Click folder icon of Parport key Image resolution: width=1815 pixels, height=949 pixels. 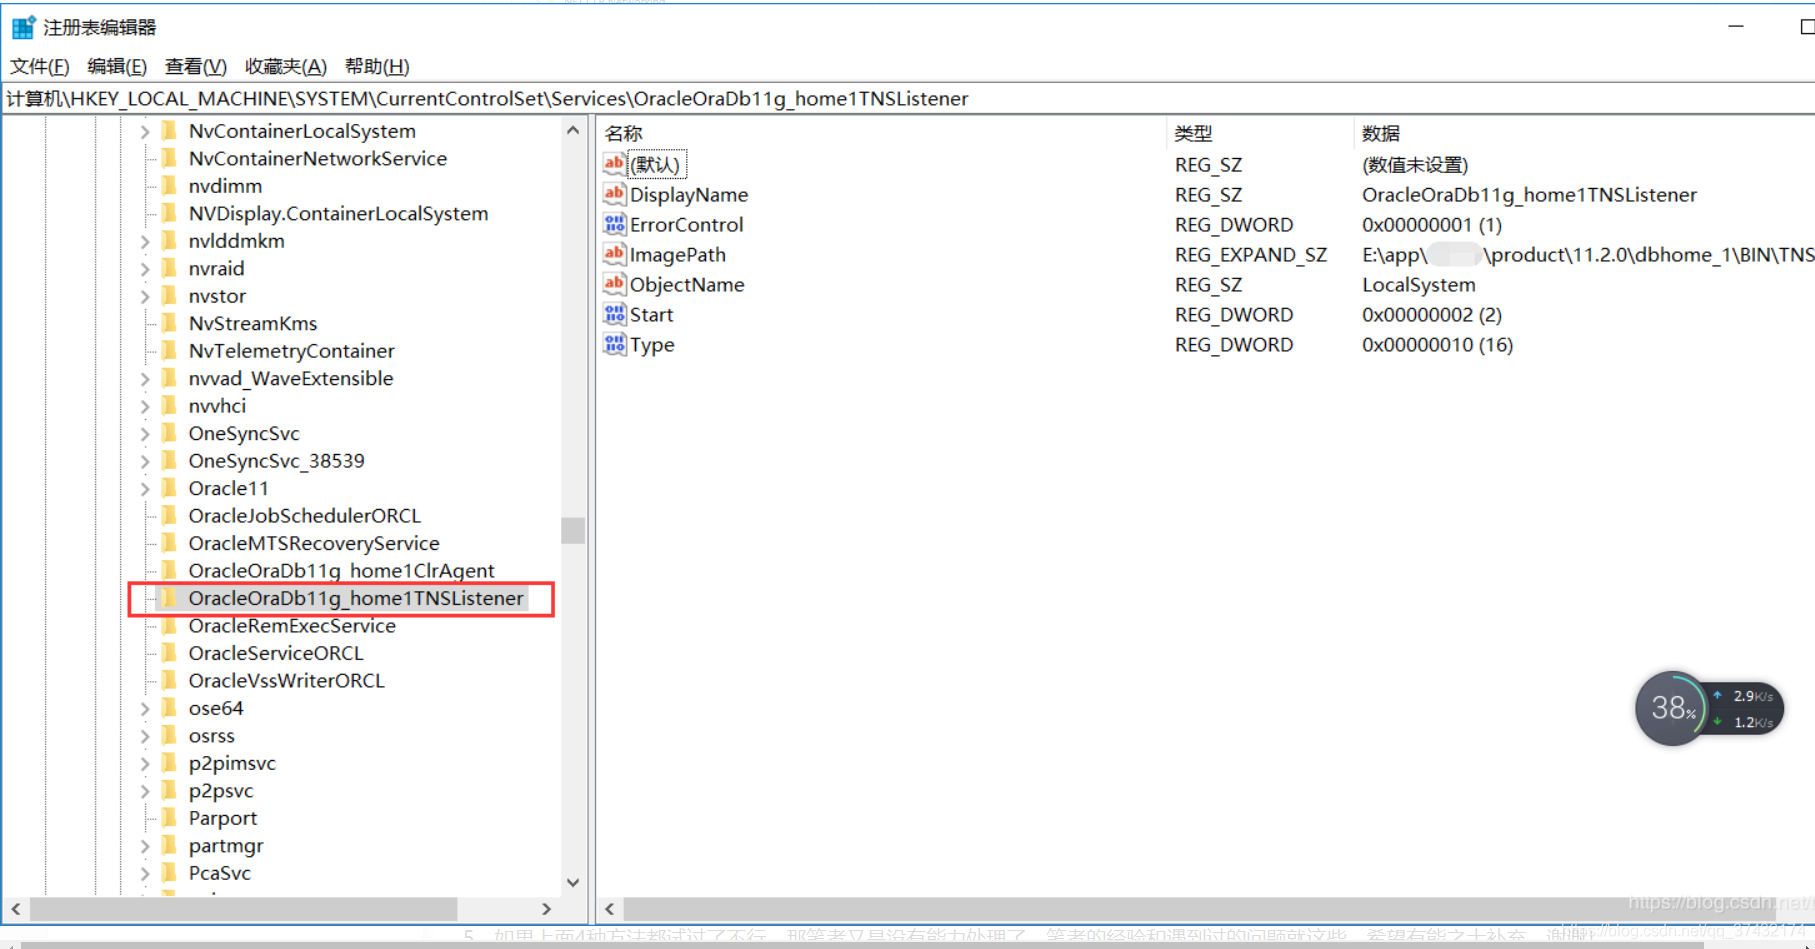pyautogui.click(x=169, y=818)
